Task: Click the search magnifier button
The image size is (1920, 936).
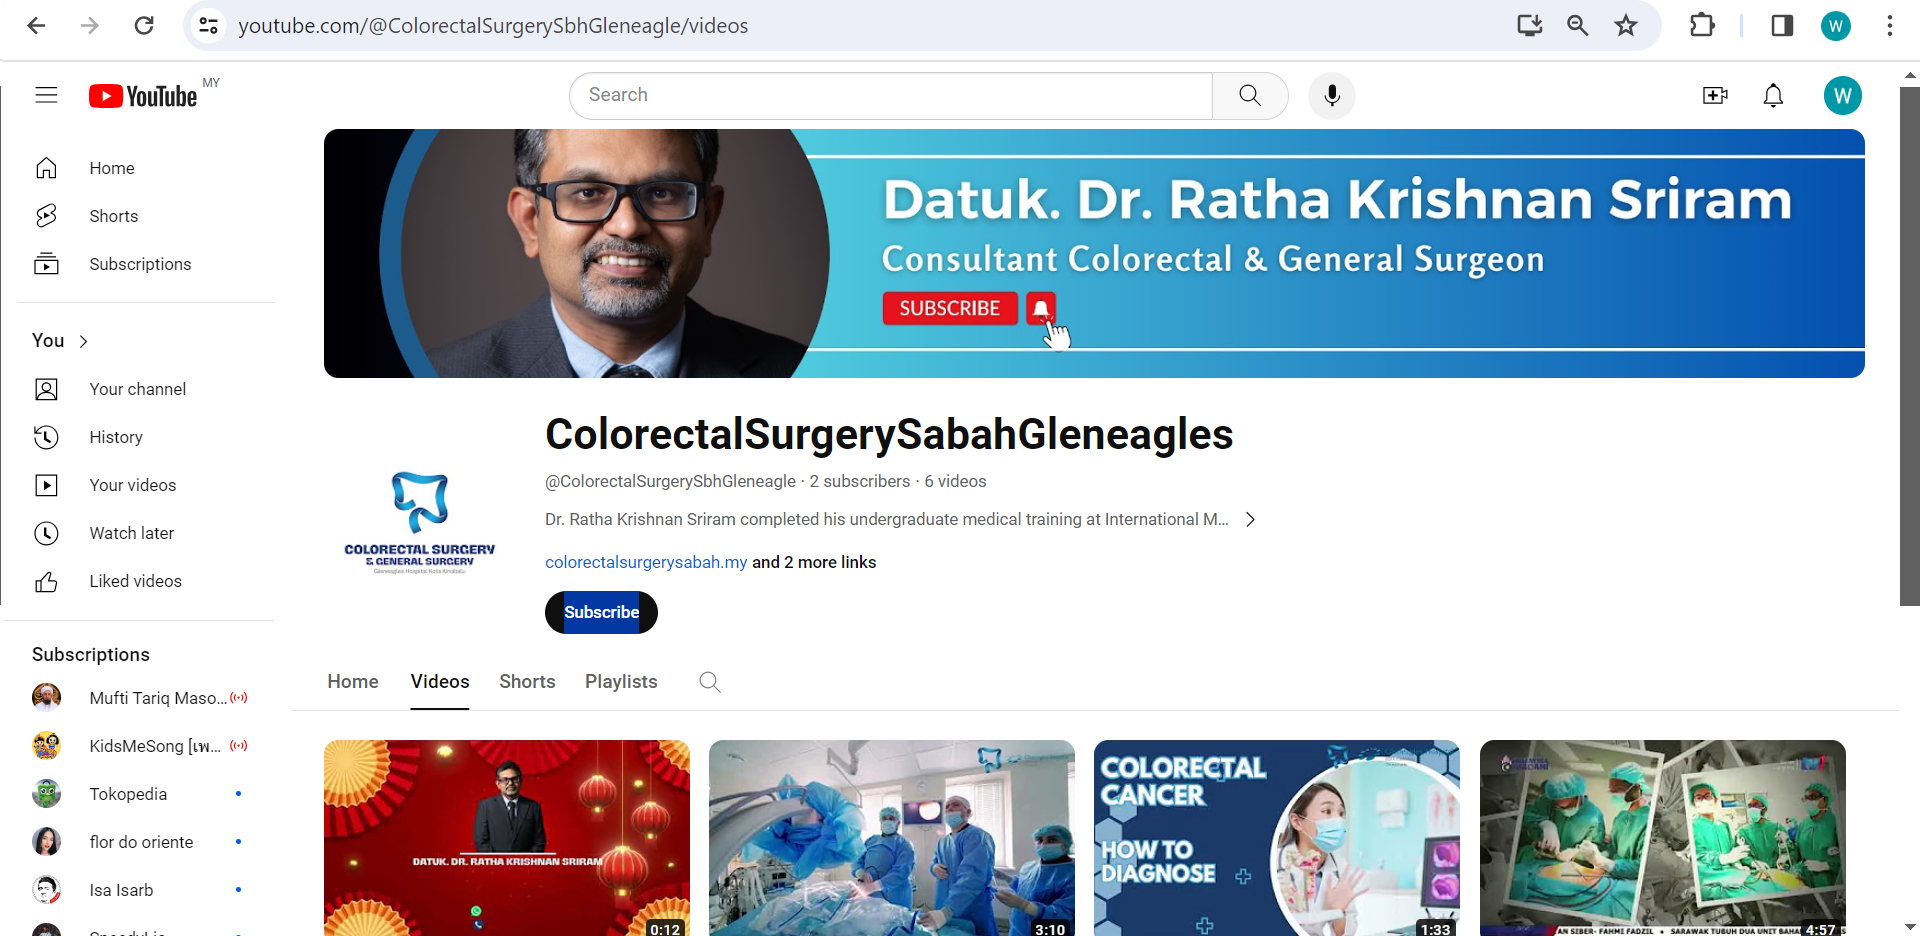Action: point(1250,95)
